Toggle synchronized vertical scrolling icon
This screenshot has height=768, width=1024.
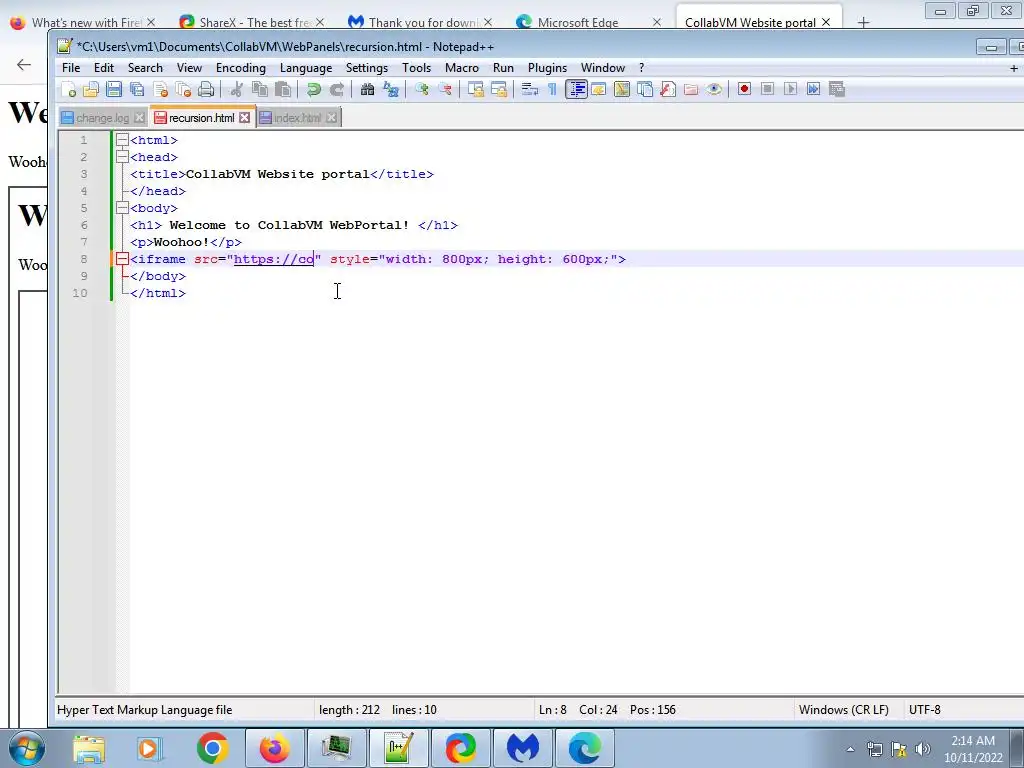pyautogui.click(x=475, y=89)
